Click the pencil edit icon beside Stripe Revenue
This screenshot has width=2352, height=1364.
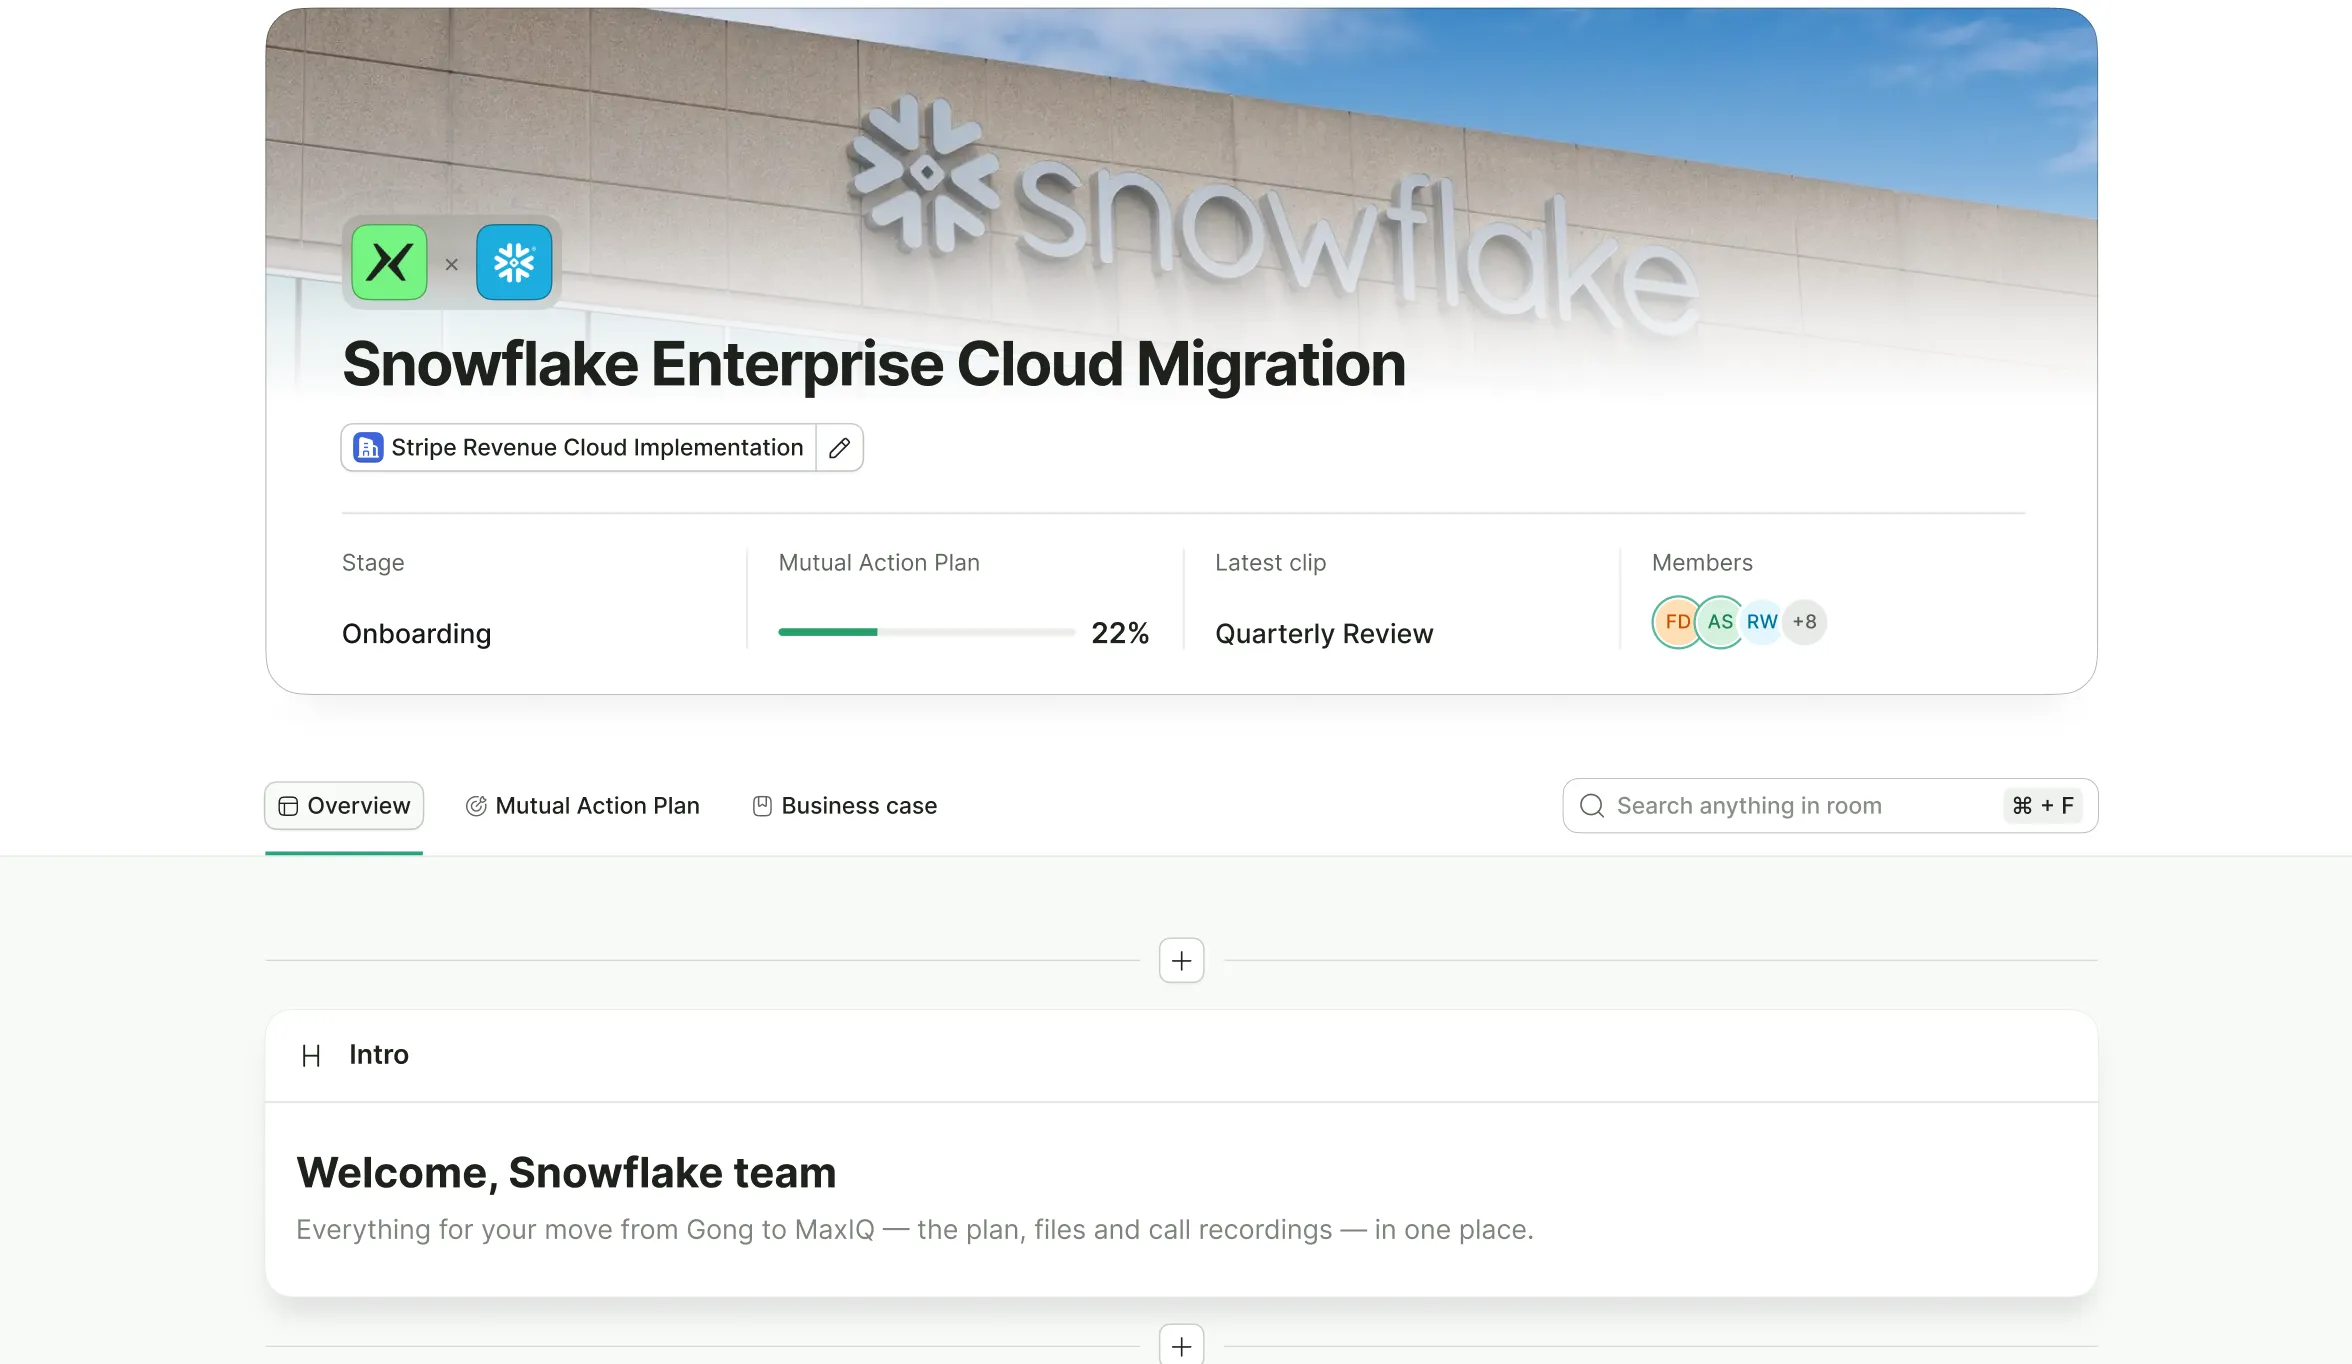839,448
